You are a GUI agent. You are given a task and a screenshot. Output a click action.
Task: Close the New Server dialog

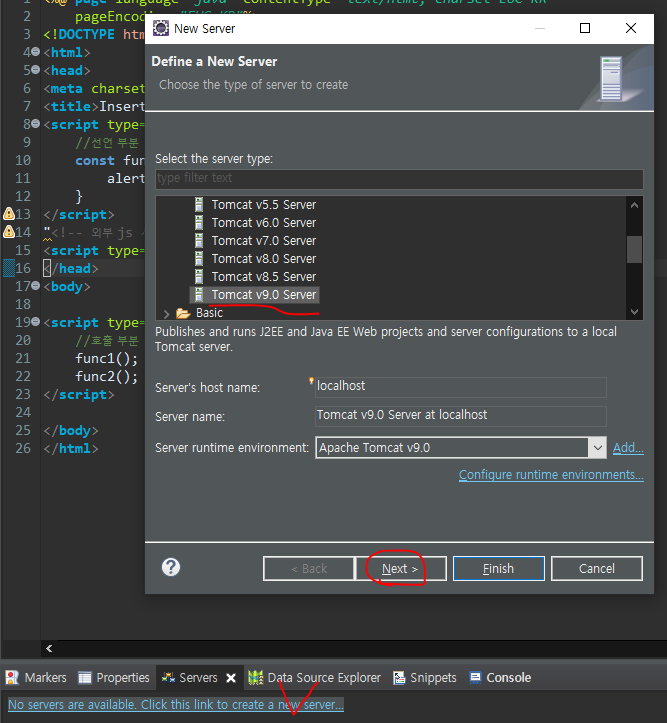pyautogui.click(x=631, y=28)
